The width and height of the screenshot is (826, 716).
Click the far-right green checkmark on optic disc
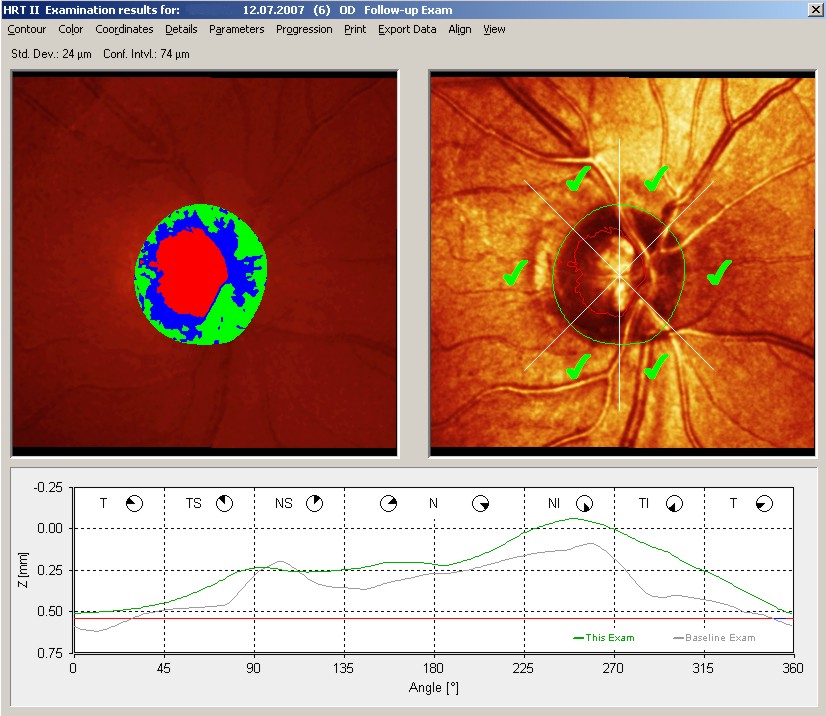(x=719, y=271)
